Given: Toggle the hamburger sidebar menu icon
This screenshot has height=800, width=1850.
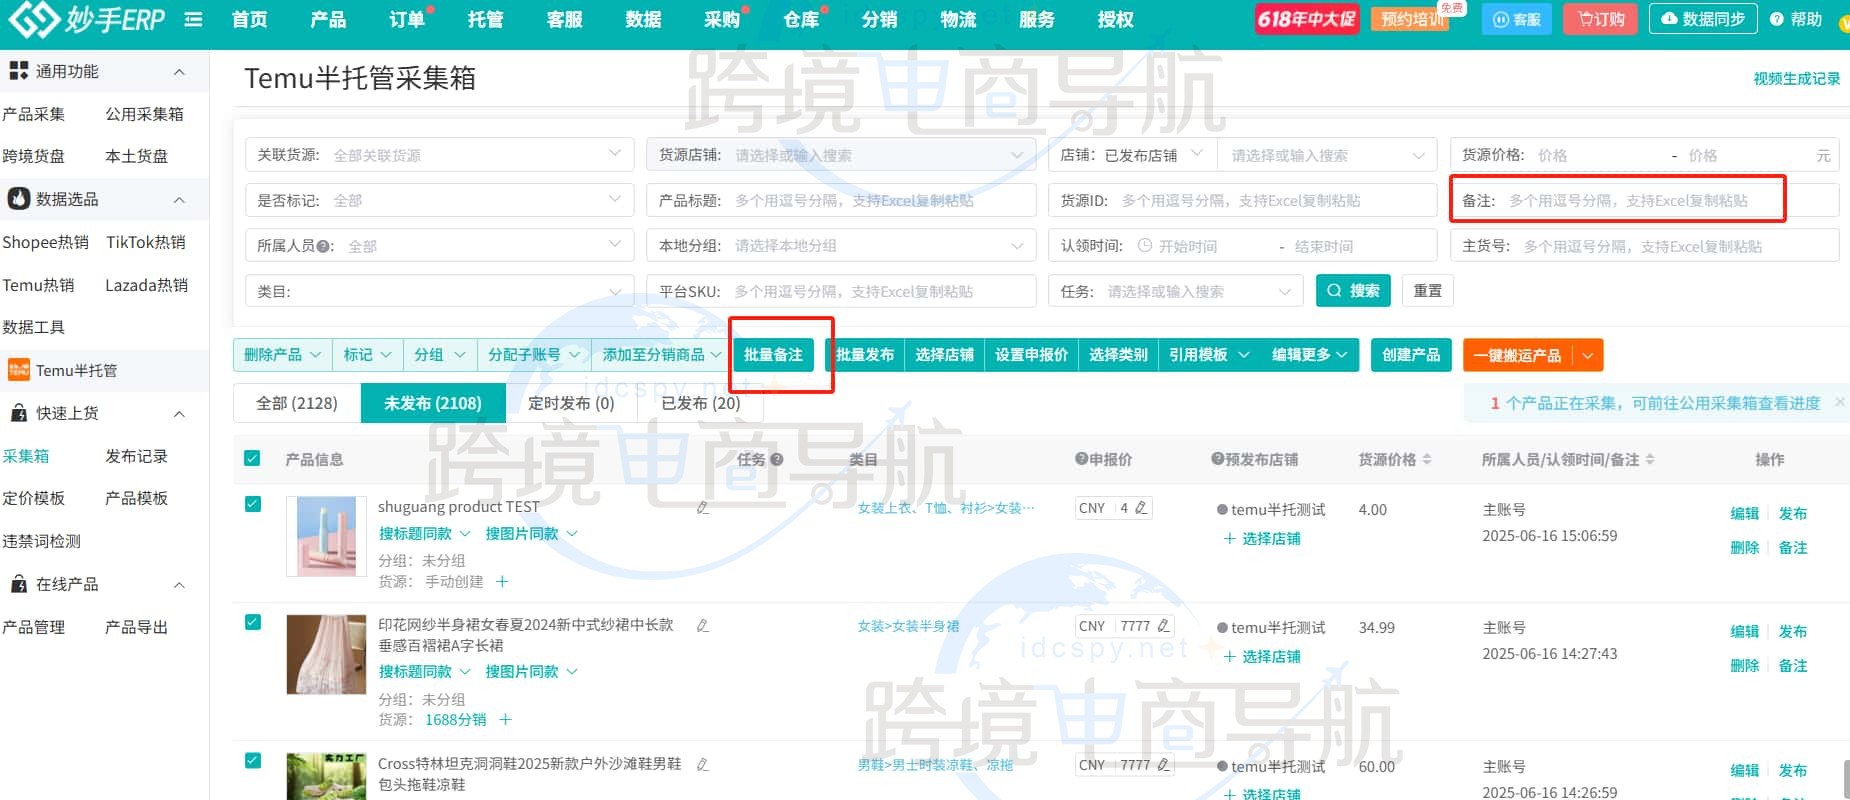Looking at the screenshot, I should click(193, 19).
